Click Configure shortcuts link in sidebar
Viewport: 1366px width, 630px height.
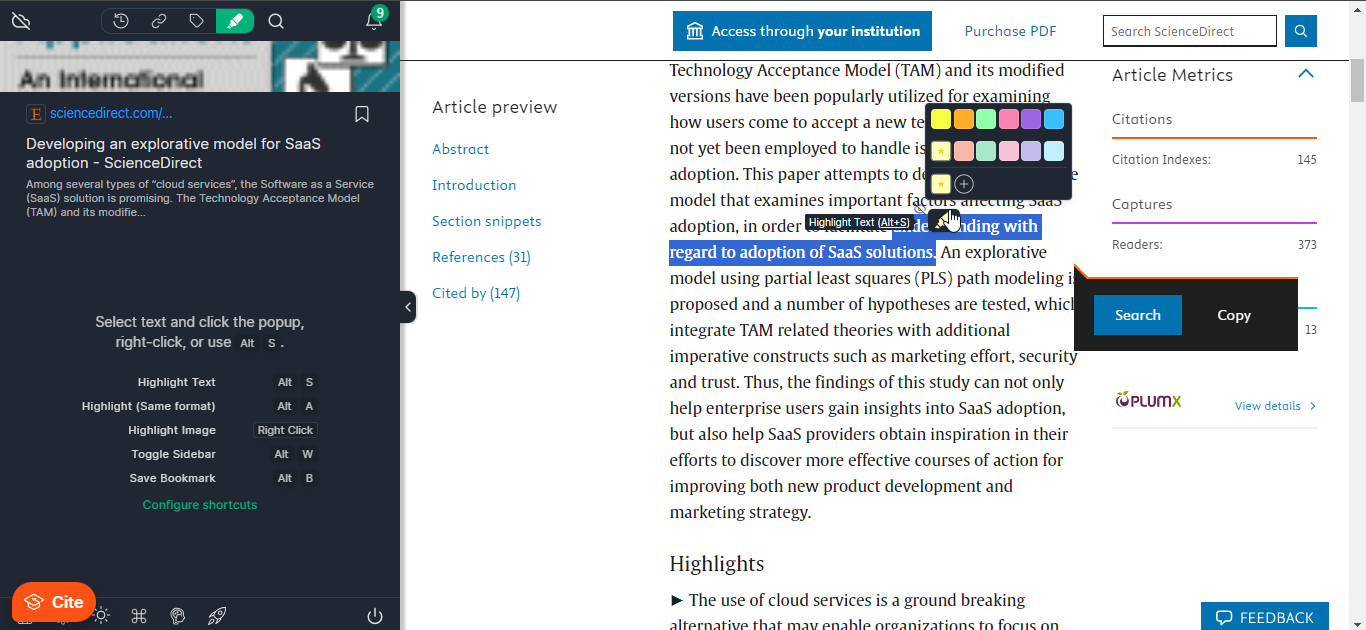[x=200, y=505]
